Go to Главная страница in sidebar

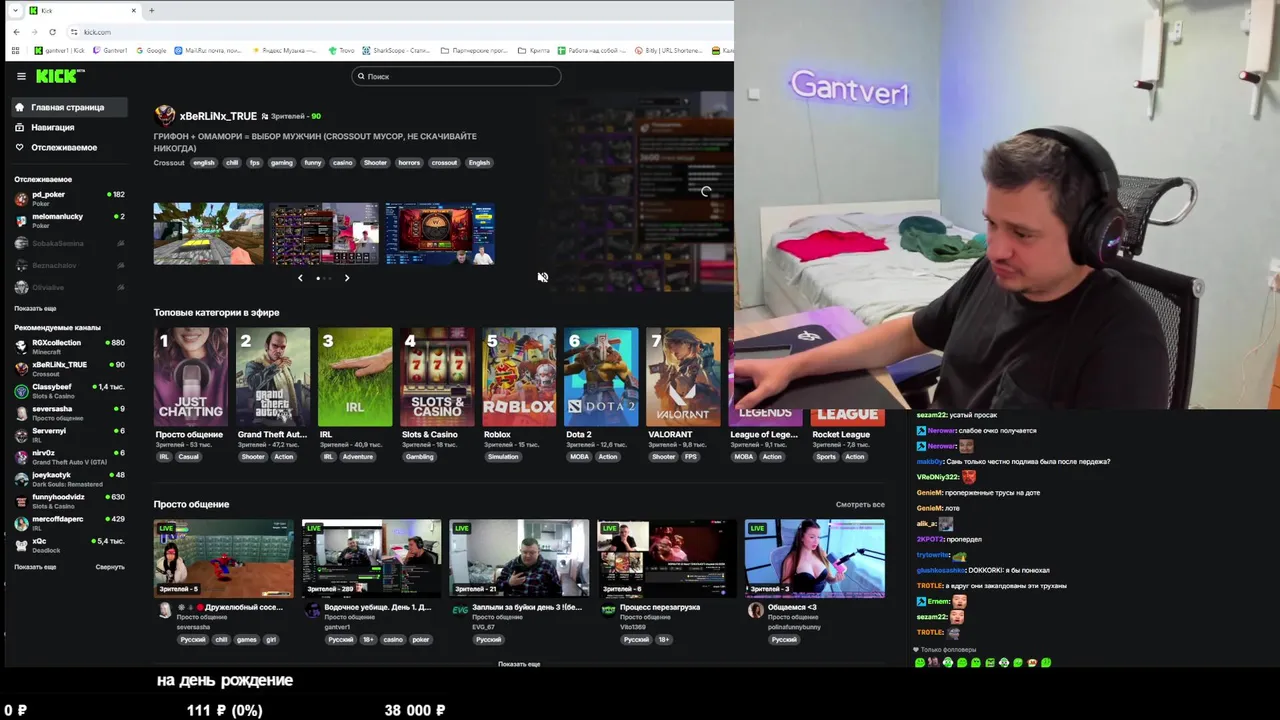click(x=67, y=107)
